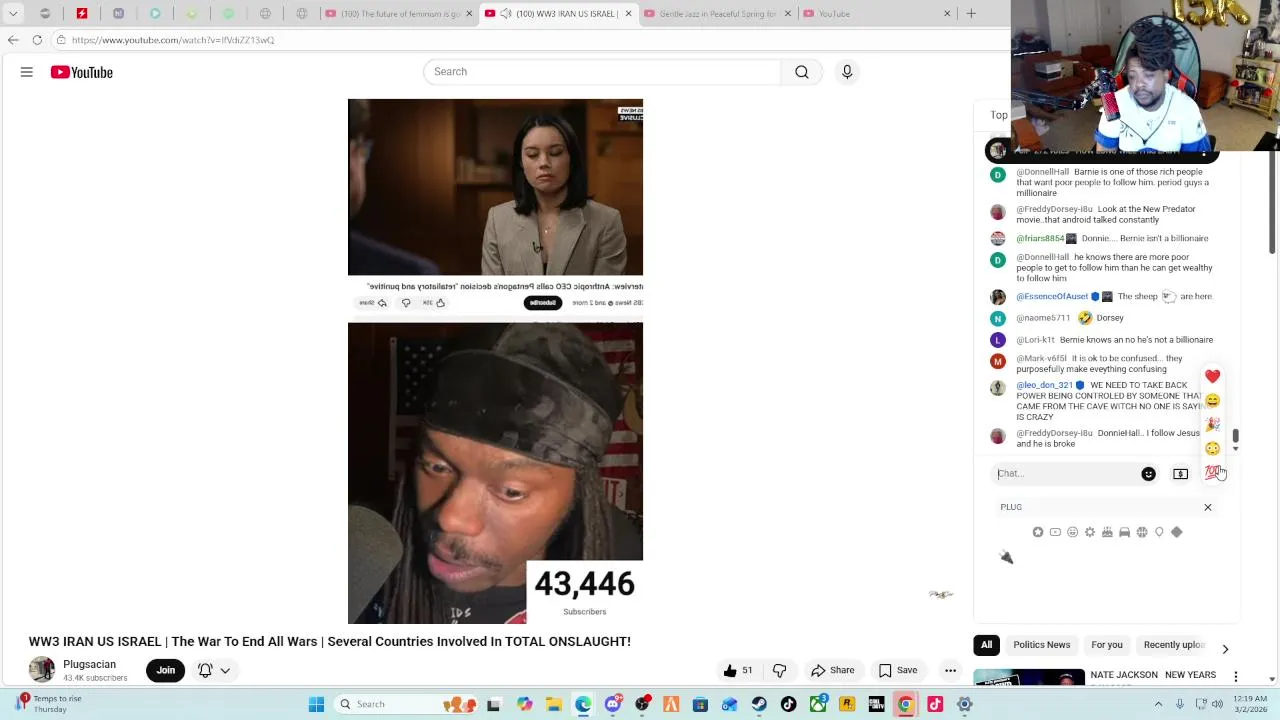Screen dimensions: 1280x720
Task: Like the video showing 51 likes
Action: click(x=738, y=670)
